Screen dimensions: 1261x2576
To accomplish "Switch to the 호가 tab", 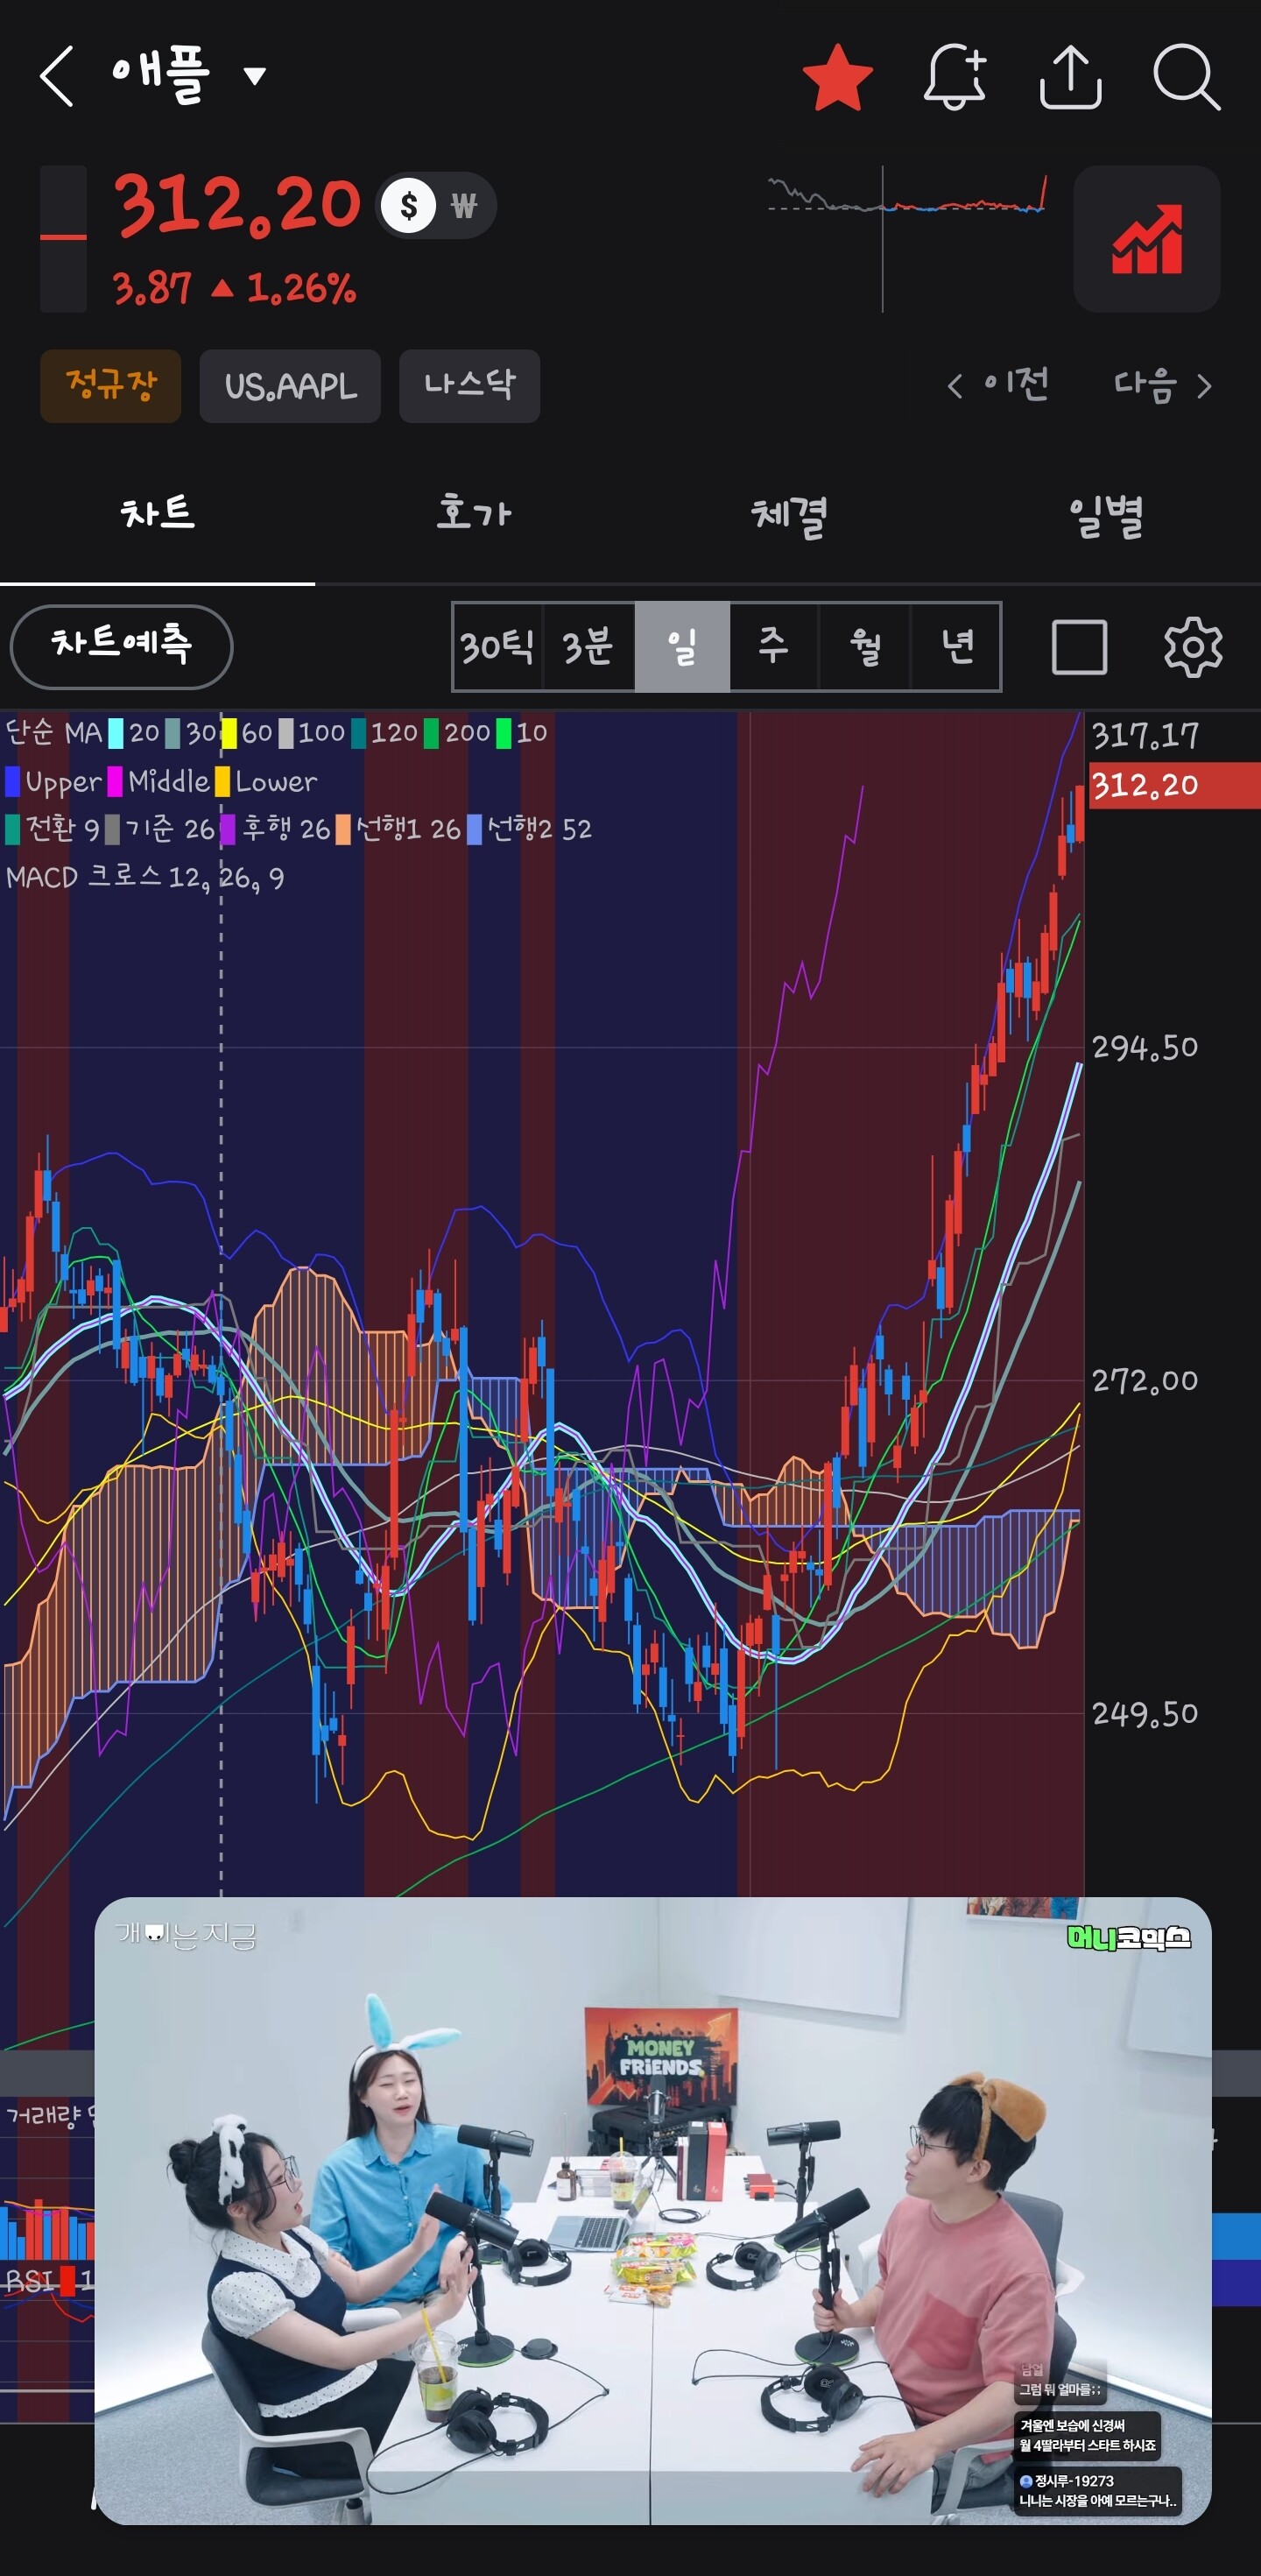I will pos(473,514).
